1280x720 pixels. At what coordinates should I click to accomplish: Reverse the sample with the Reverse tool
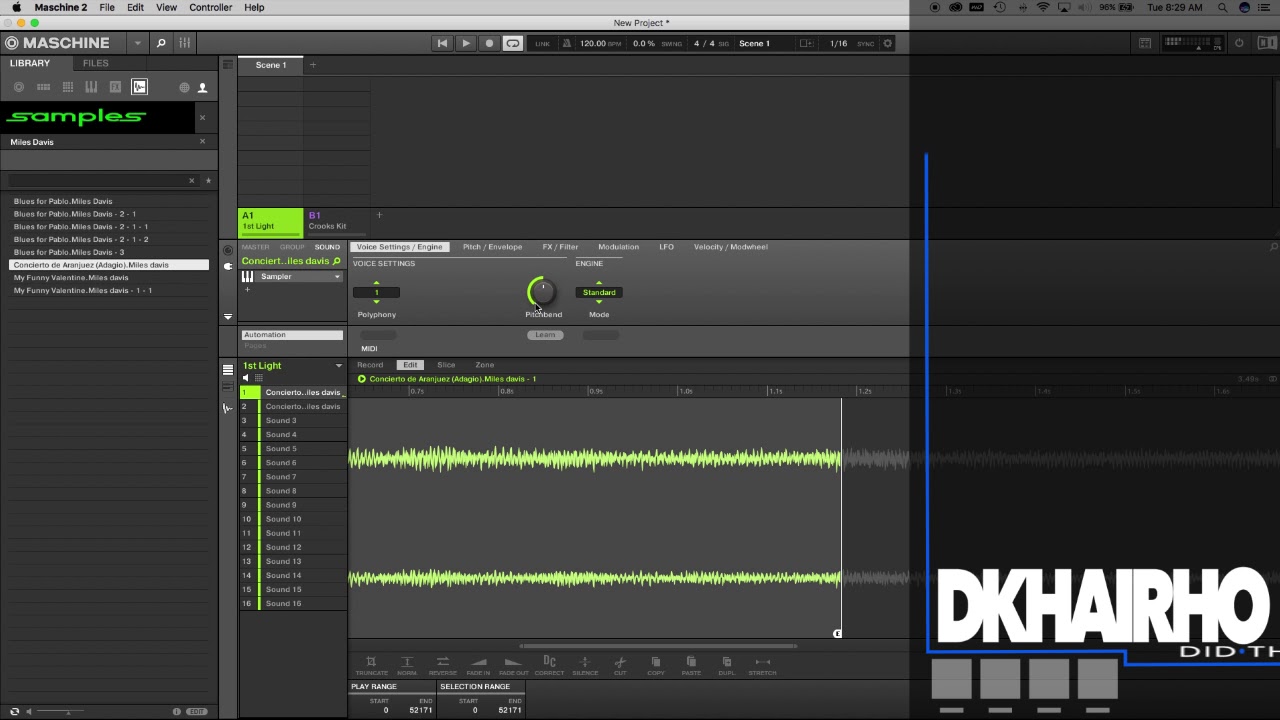443,665
